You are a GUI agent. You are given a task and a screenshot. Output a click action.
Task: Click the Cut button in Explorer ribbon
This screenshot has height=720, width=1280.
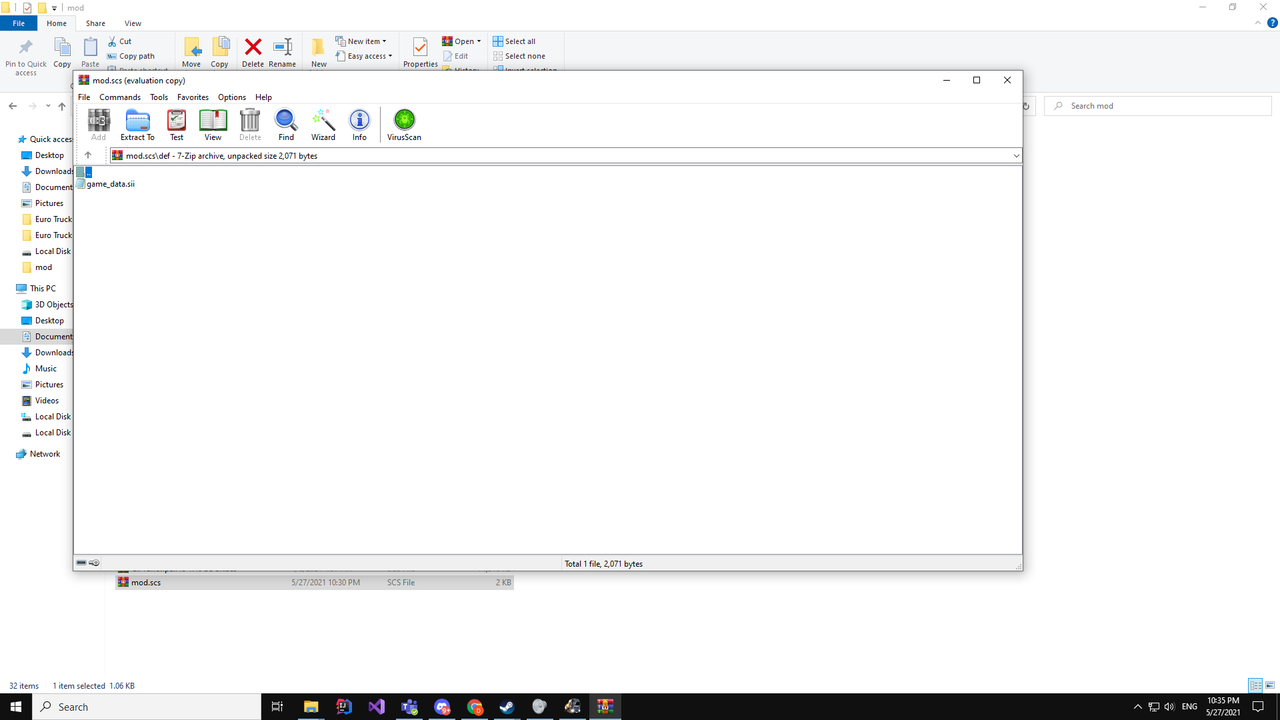(118, 41)
